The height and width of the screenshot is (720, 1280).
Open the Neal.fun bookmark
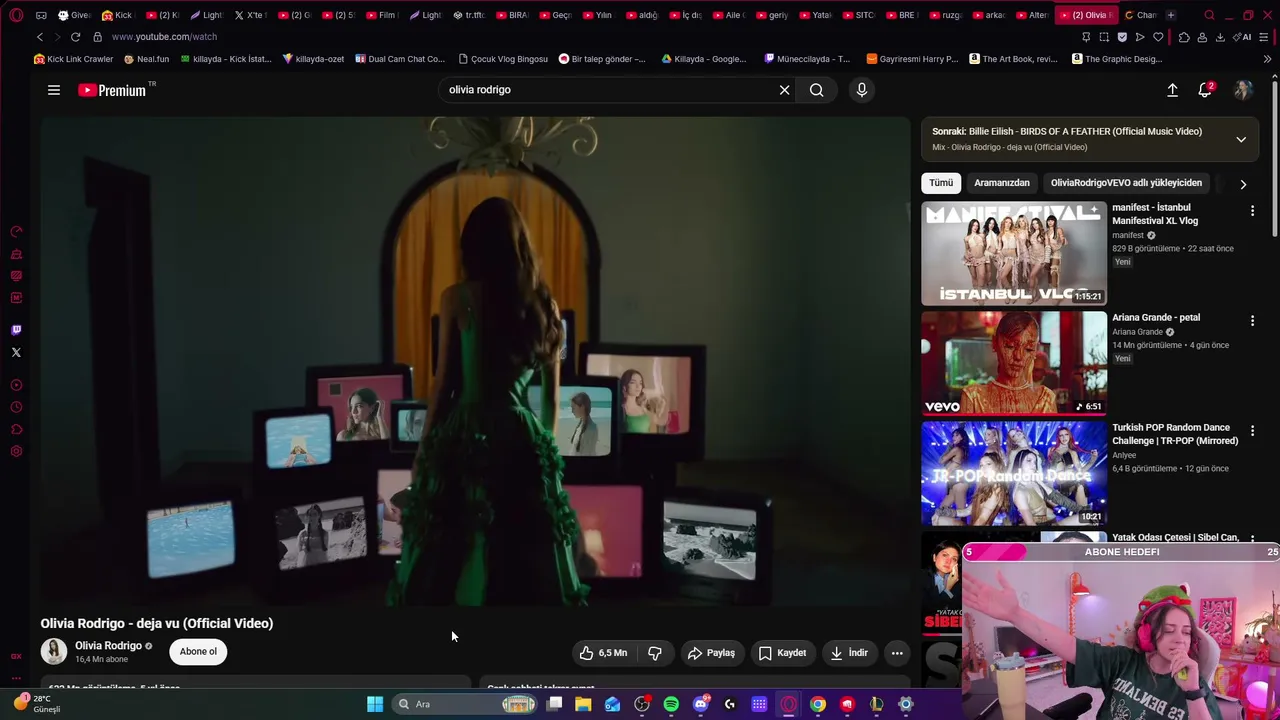click(146, 59)
